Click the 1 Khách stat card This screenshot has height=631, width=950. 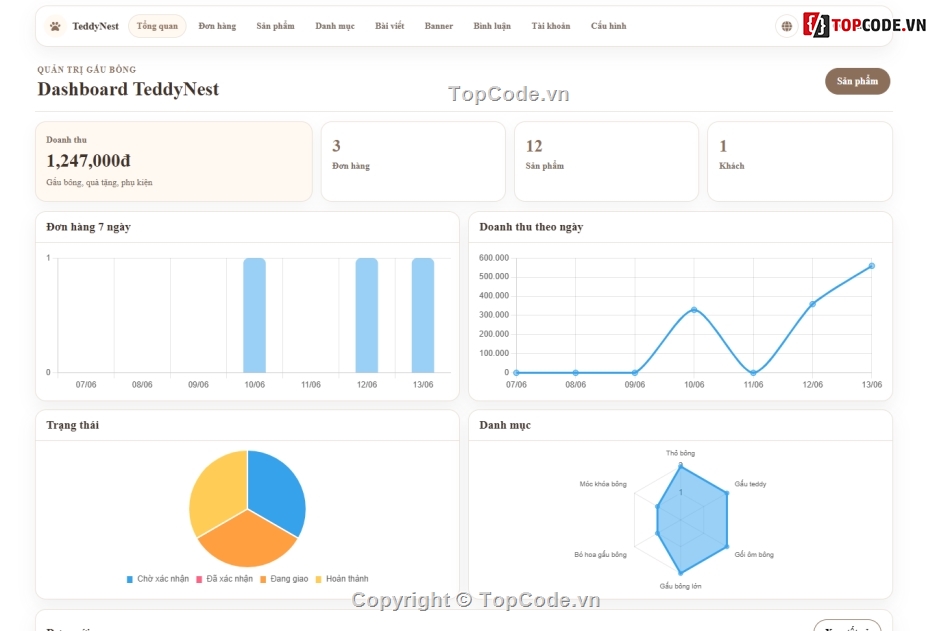[x=800, y=161]
